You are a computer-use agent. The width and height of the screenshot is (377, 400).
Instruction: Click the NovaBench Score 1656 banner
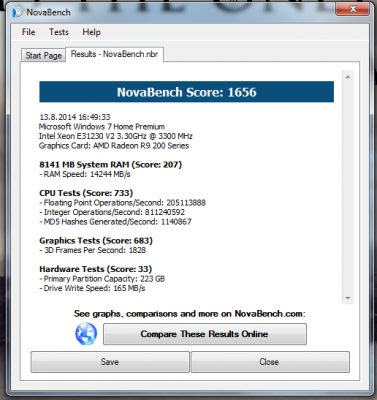(x=186, y=92)
